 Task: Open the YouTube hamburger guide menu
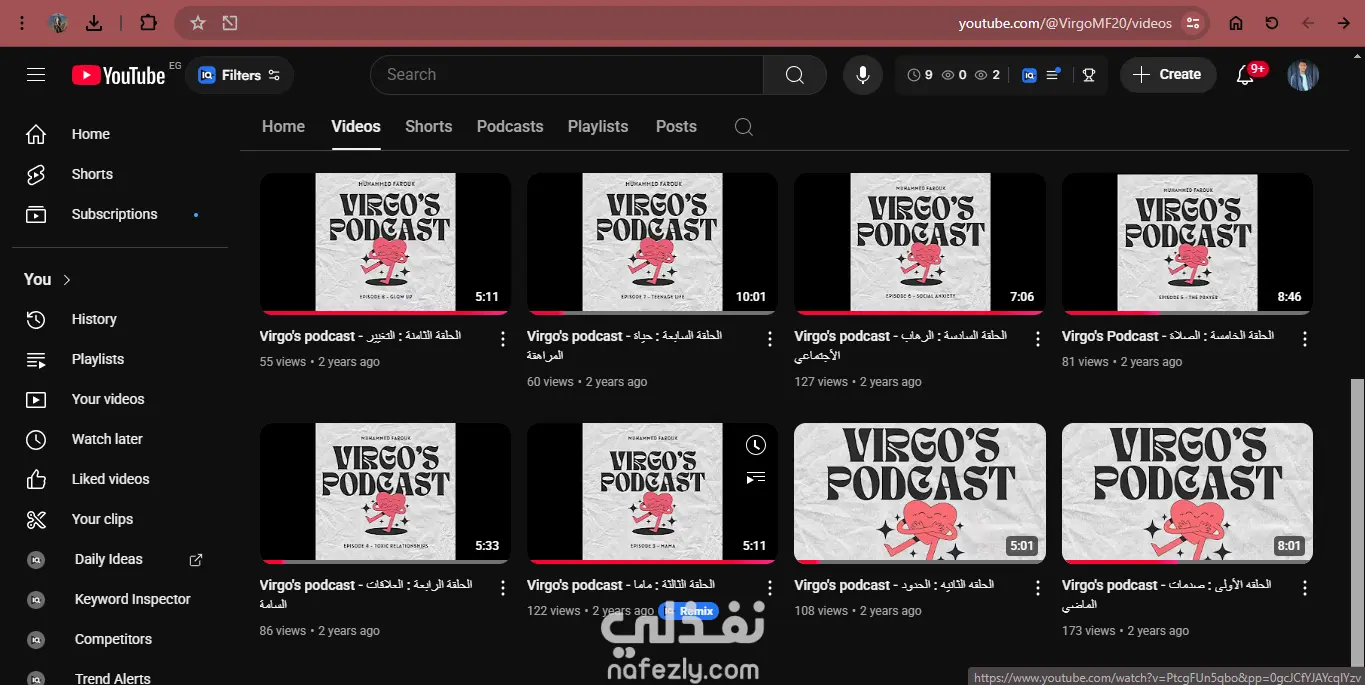[x=36, y=75]
